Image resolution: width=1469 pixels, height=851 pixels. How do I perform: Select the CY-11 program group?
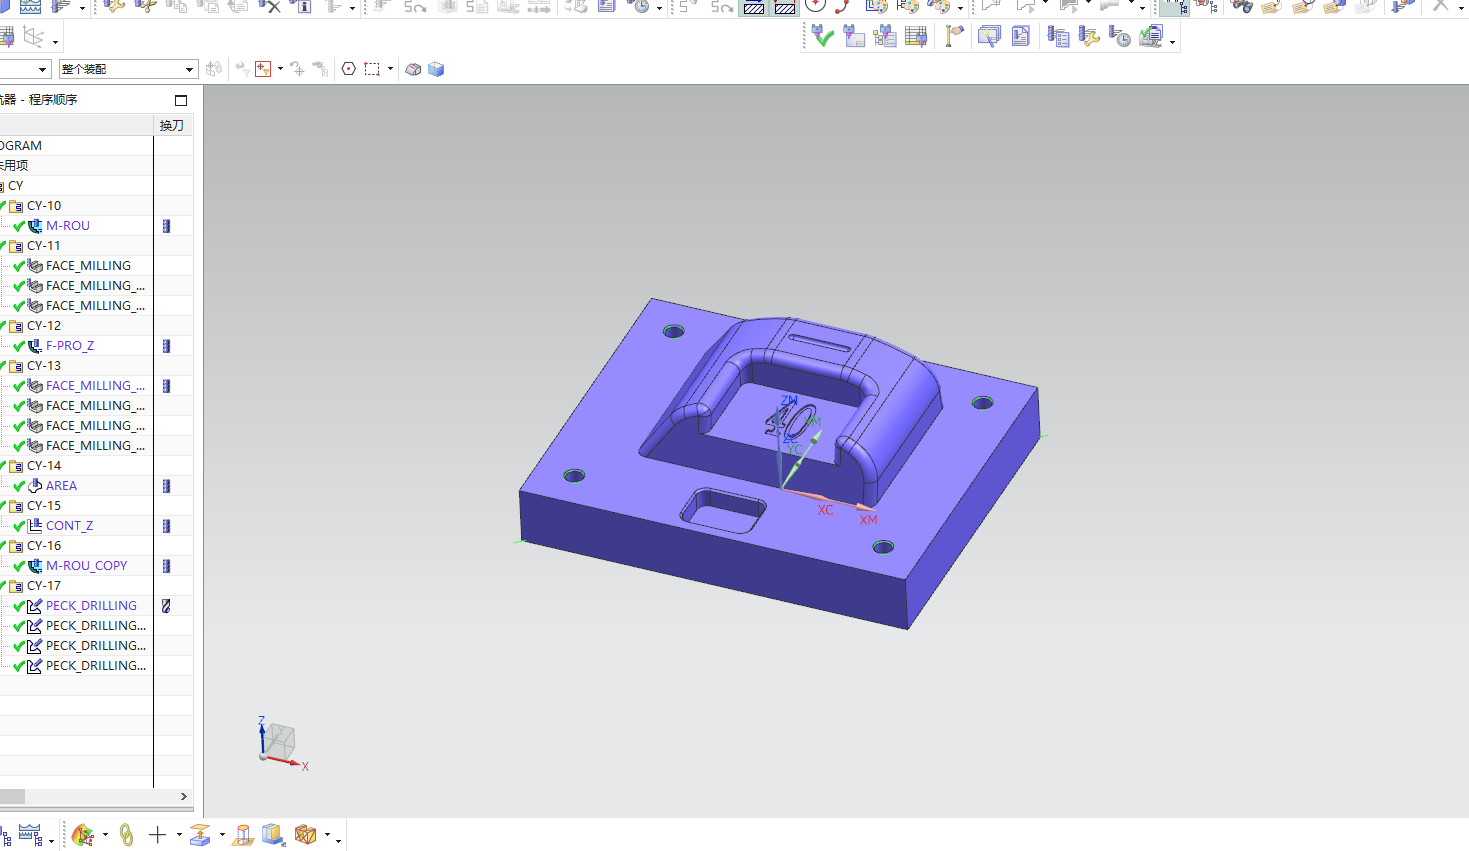pyautogui.click(x=44, y=246)
